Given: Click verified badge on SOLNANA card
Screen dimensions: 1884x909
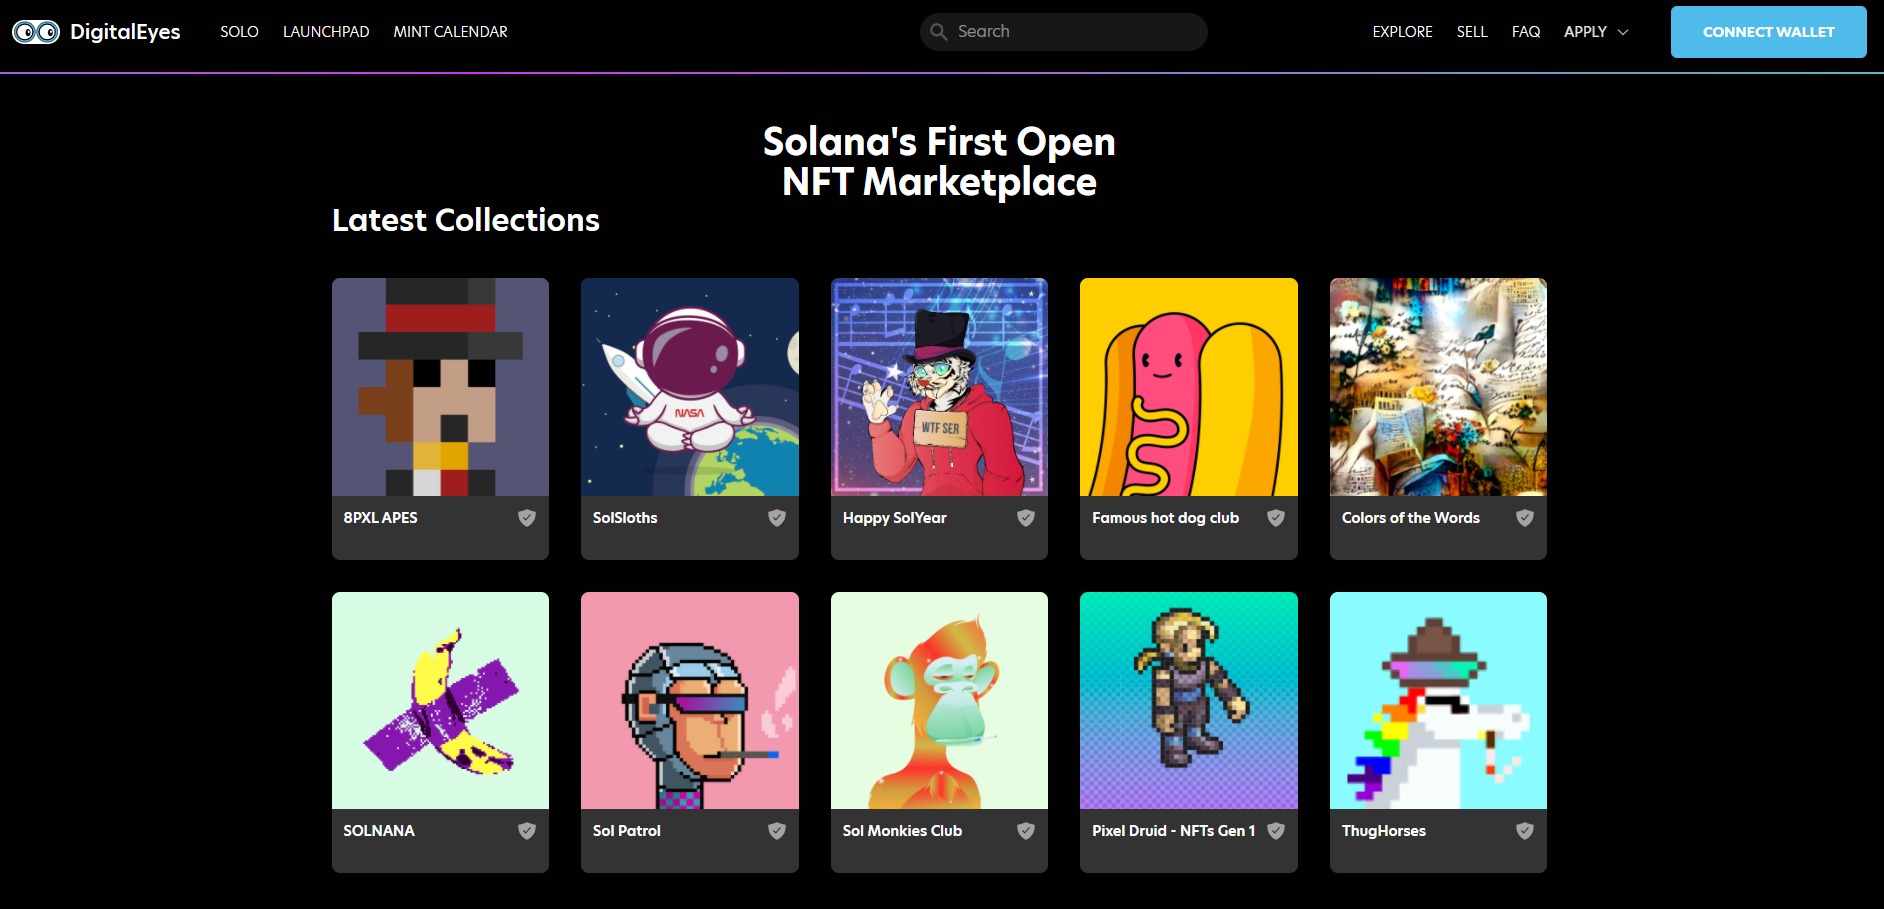Looking at the screenshot, I should point(527,831).
